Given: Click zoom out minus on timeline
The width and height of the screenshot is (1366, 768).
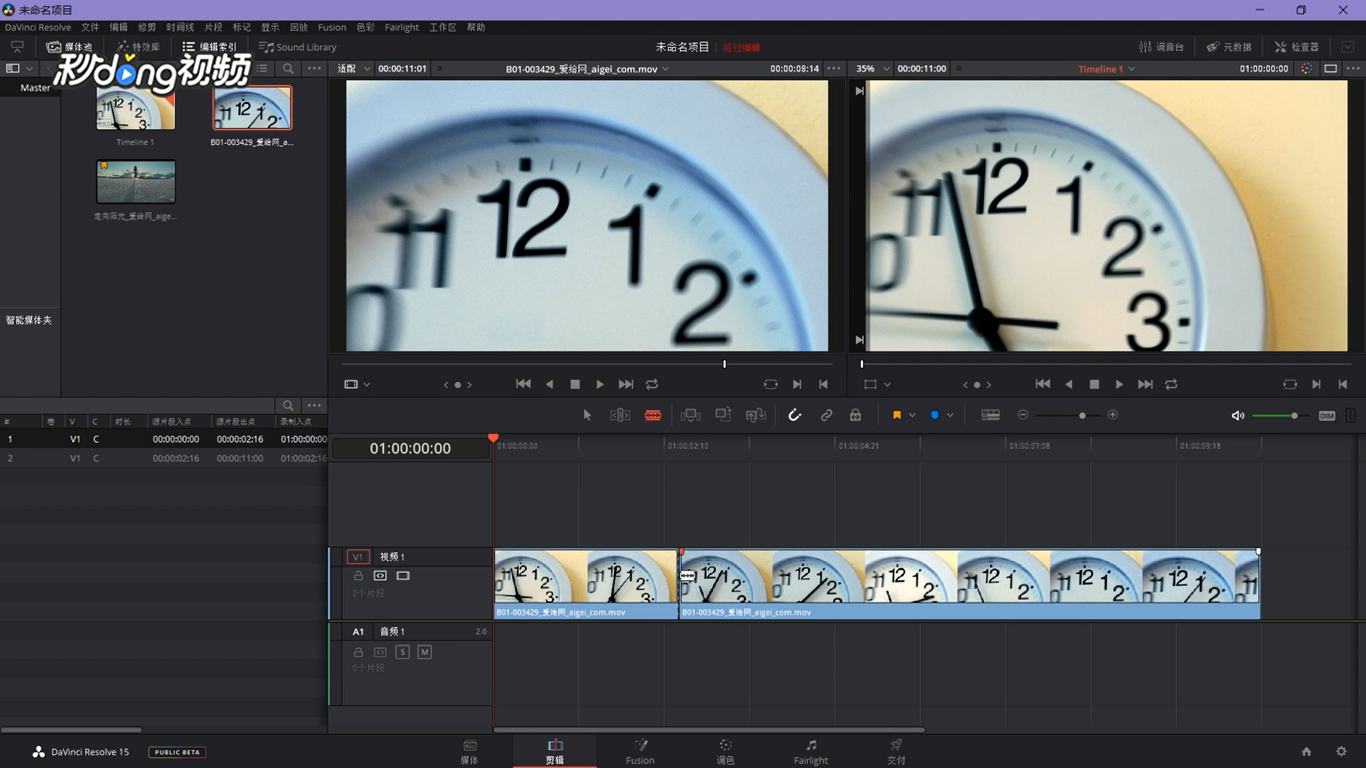Looking at the screenshot, I should point(1023,415).
